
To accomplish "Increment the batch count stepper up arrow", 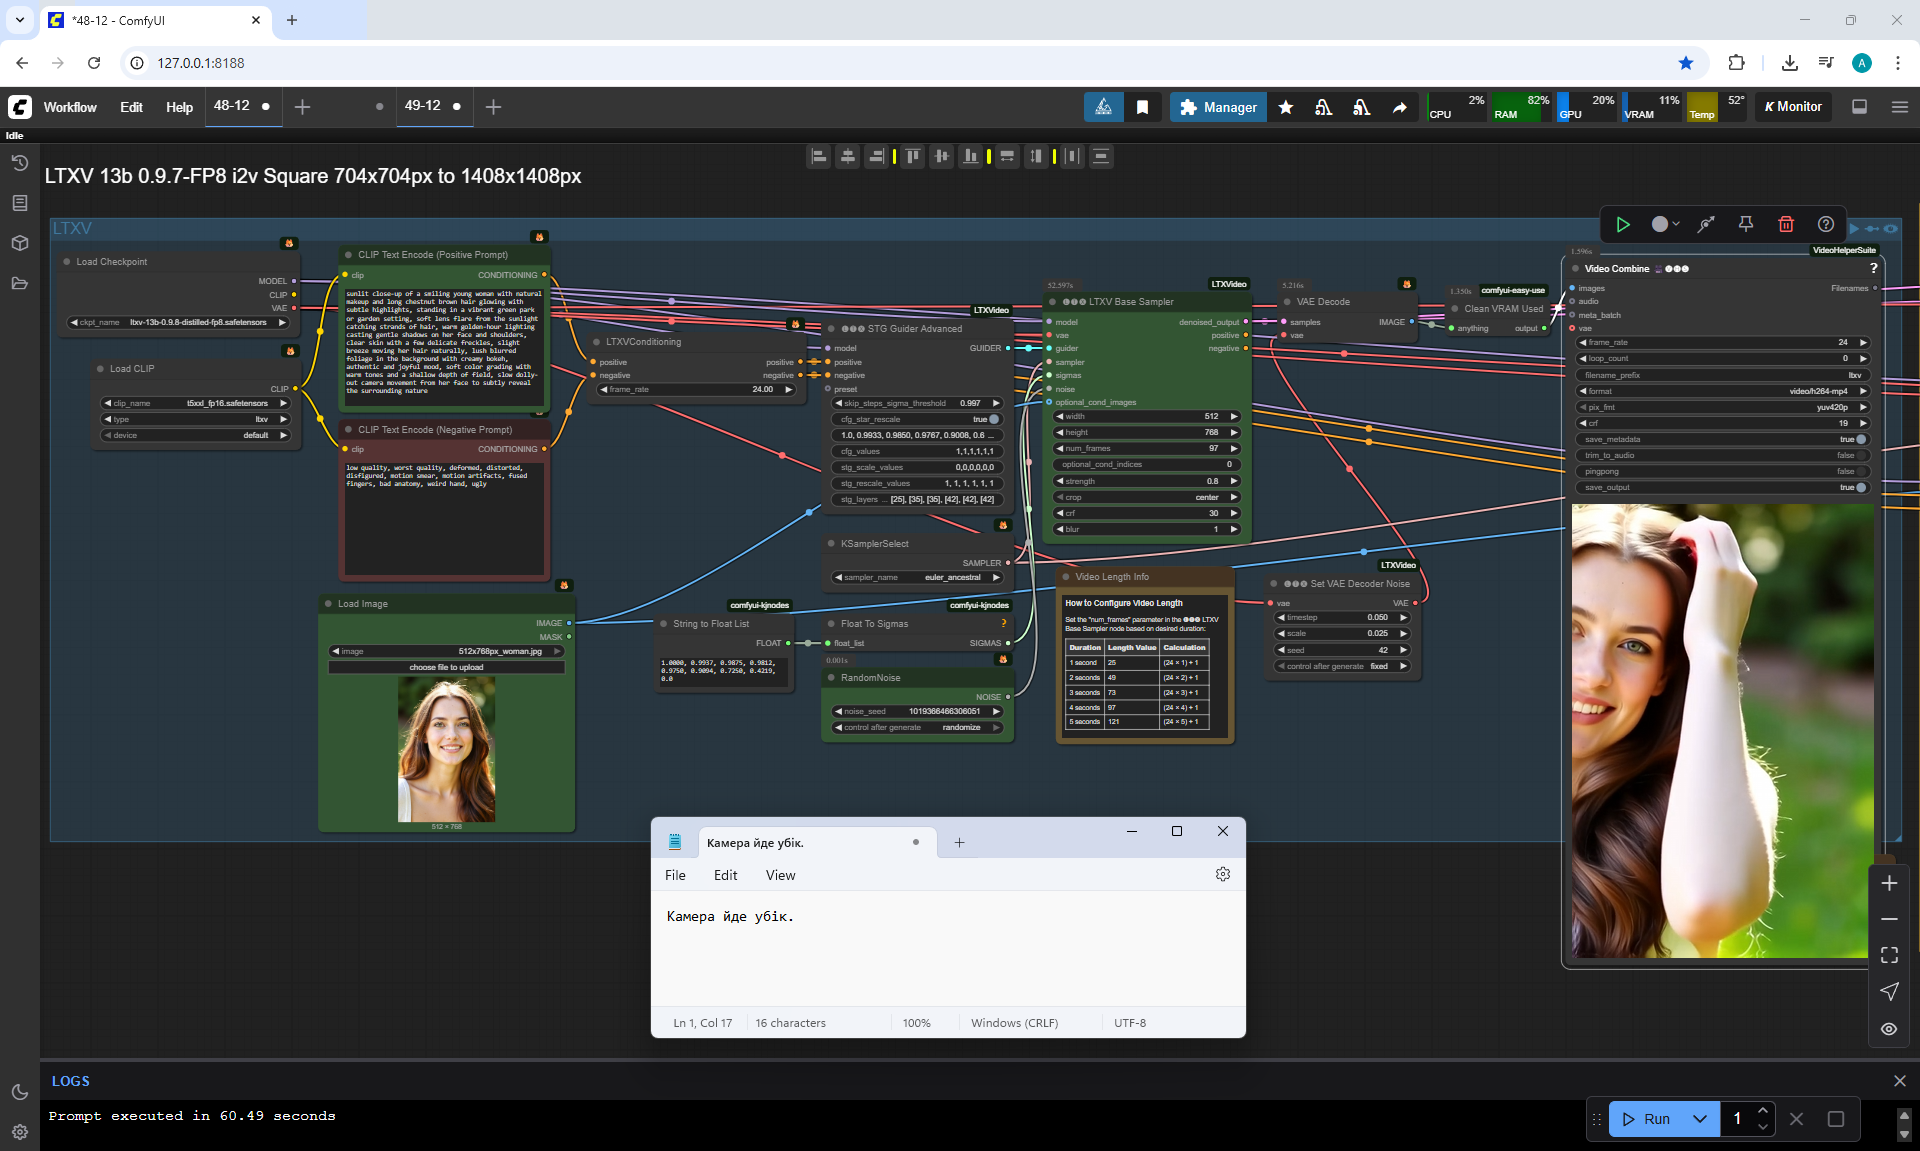I will (1763, 1111).
